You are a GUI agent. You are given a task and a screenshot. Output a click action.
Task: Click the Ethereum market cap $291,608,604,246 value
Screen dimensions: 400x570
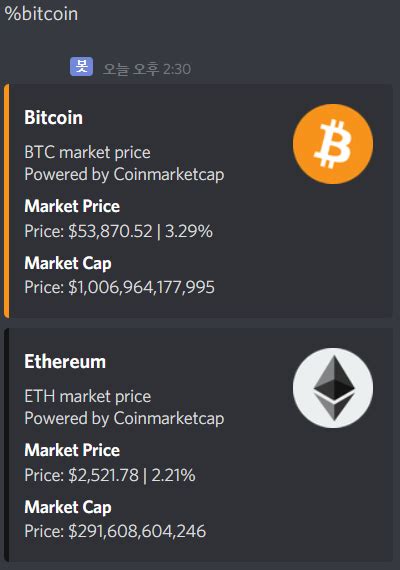[137, 531]
